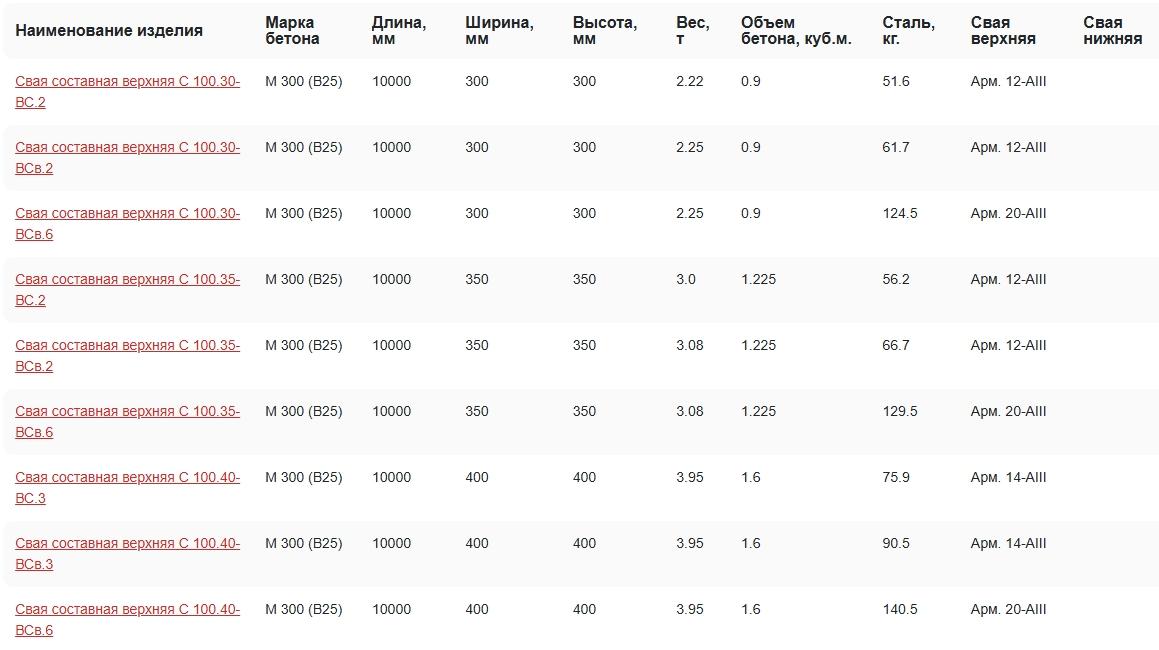This screenshot has height=650, width=1159.
Task: Select the Высота, мм column header
Action: 604,31
